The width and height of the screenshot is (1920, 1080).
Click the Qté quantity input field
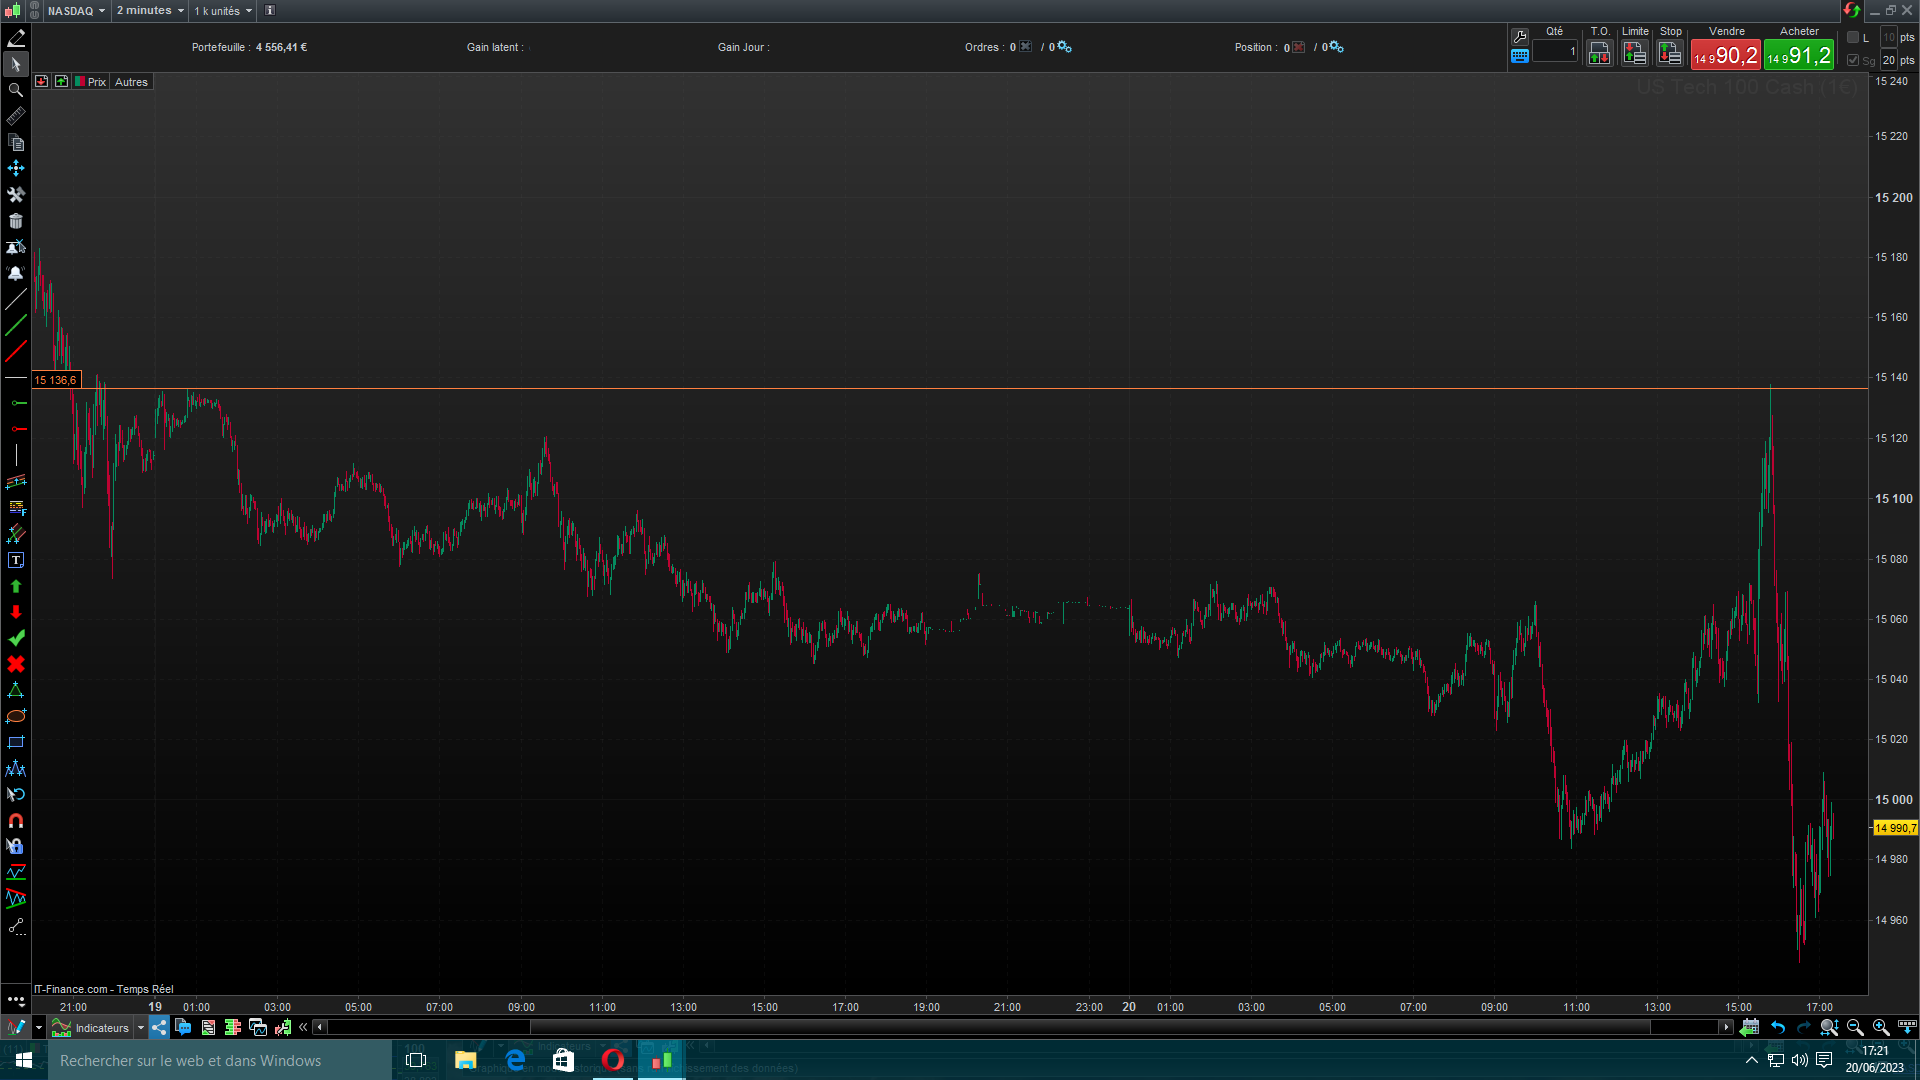tap(1555, 52)
